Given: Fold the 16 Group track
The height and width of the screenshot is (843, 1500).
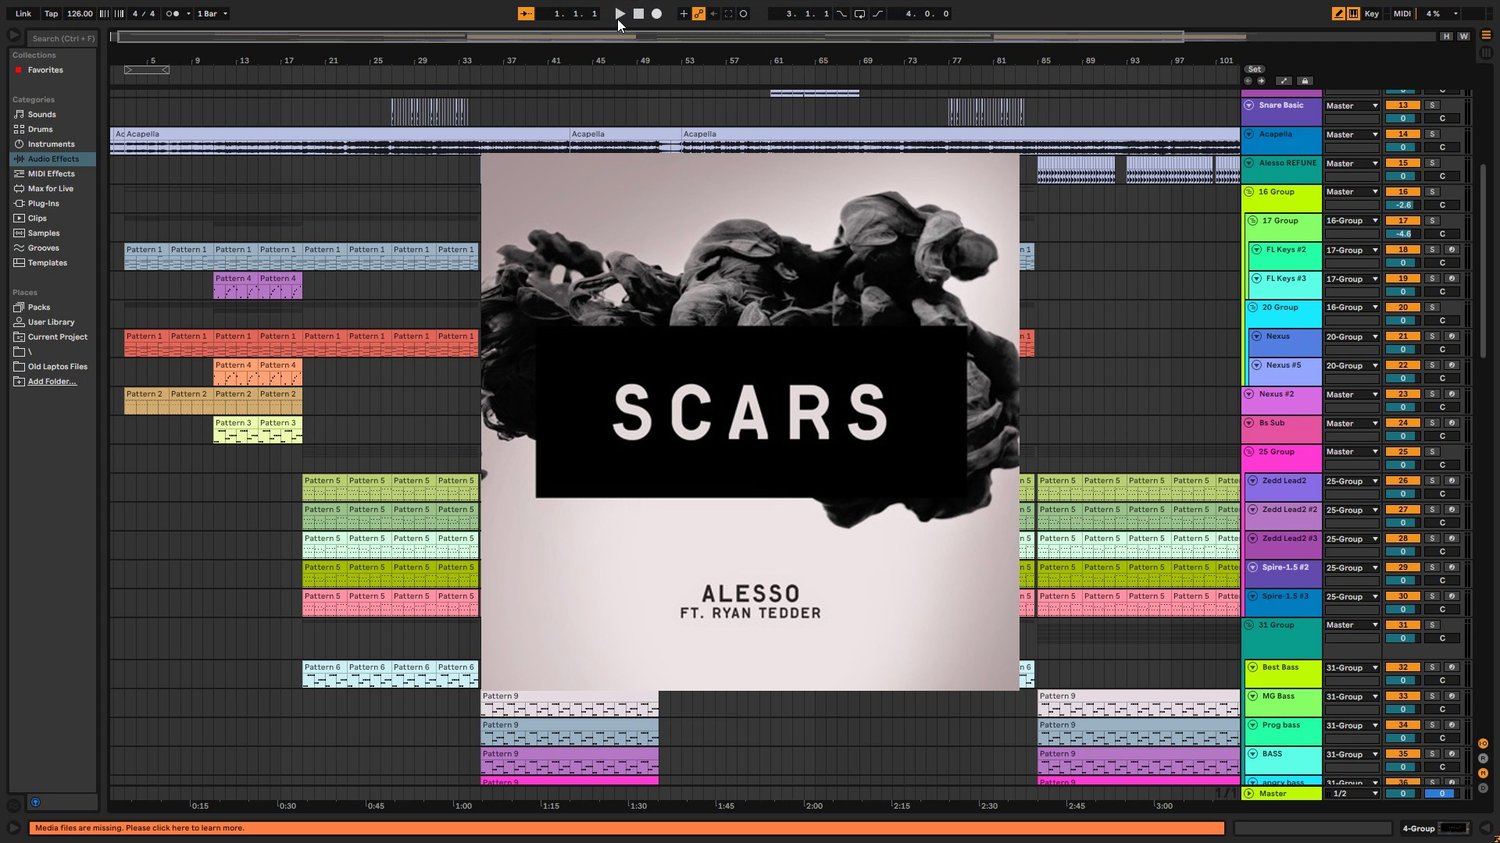Looking at the screenshot, I should click(x=1249, y=192).
